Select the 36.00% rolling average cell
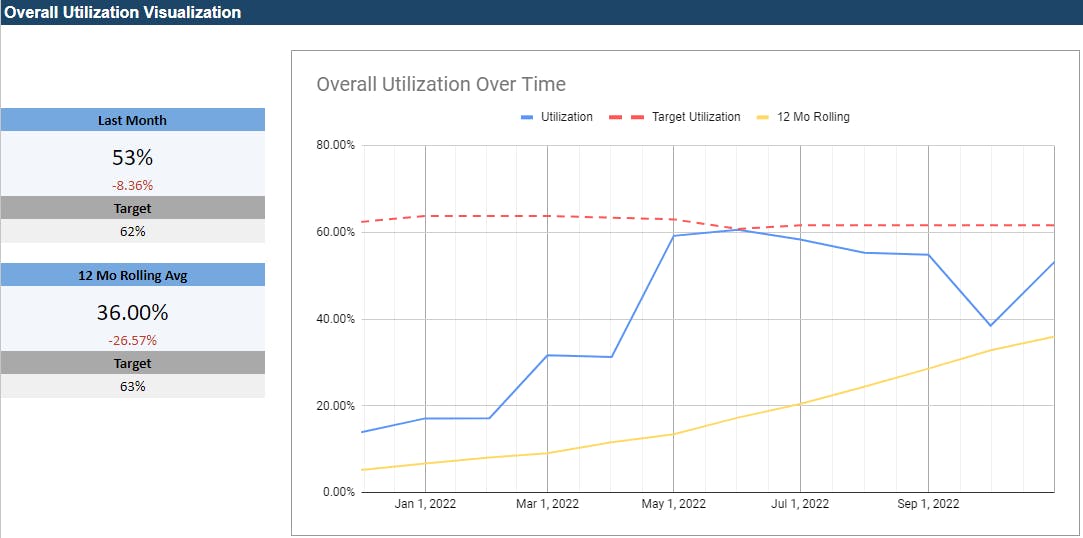The height and width of the screenshot is (538, 1083). [132, 312]
